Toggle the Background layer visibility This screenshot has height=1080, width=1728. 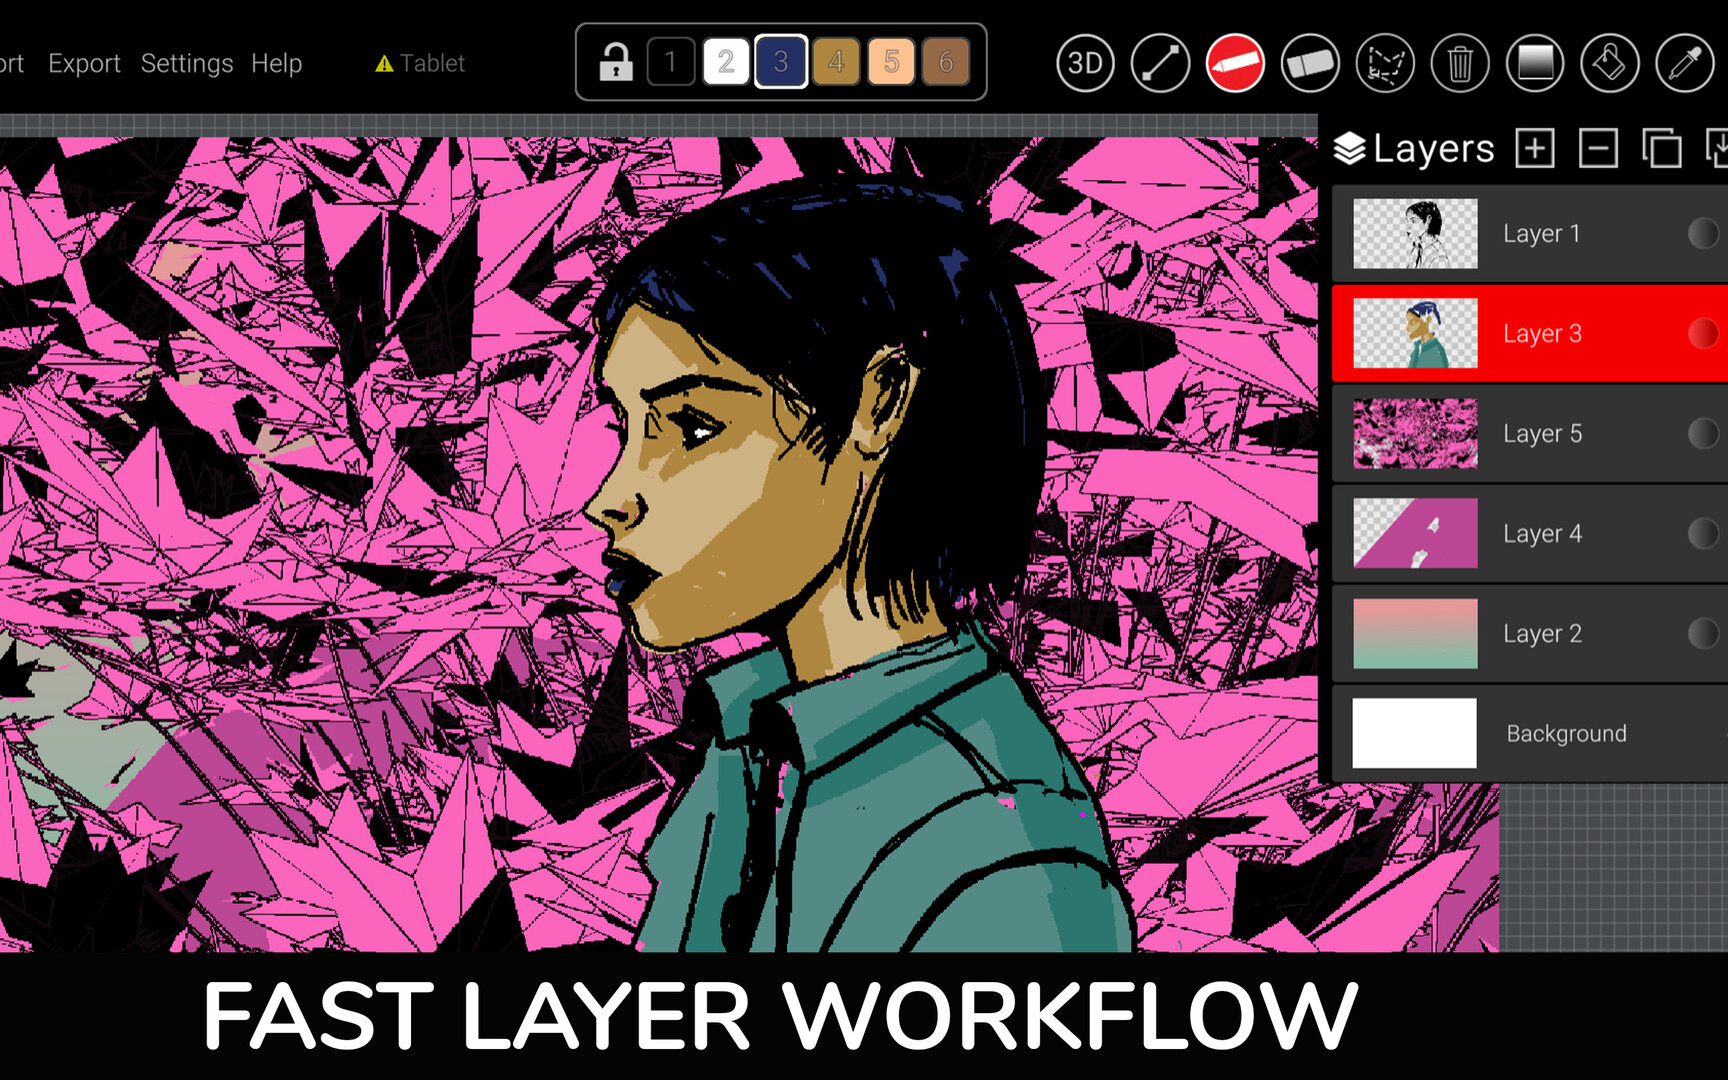coord(1700,733)
